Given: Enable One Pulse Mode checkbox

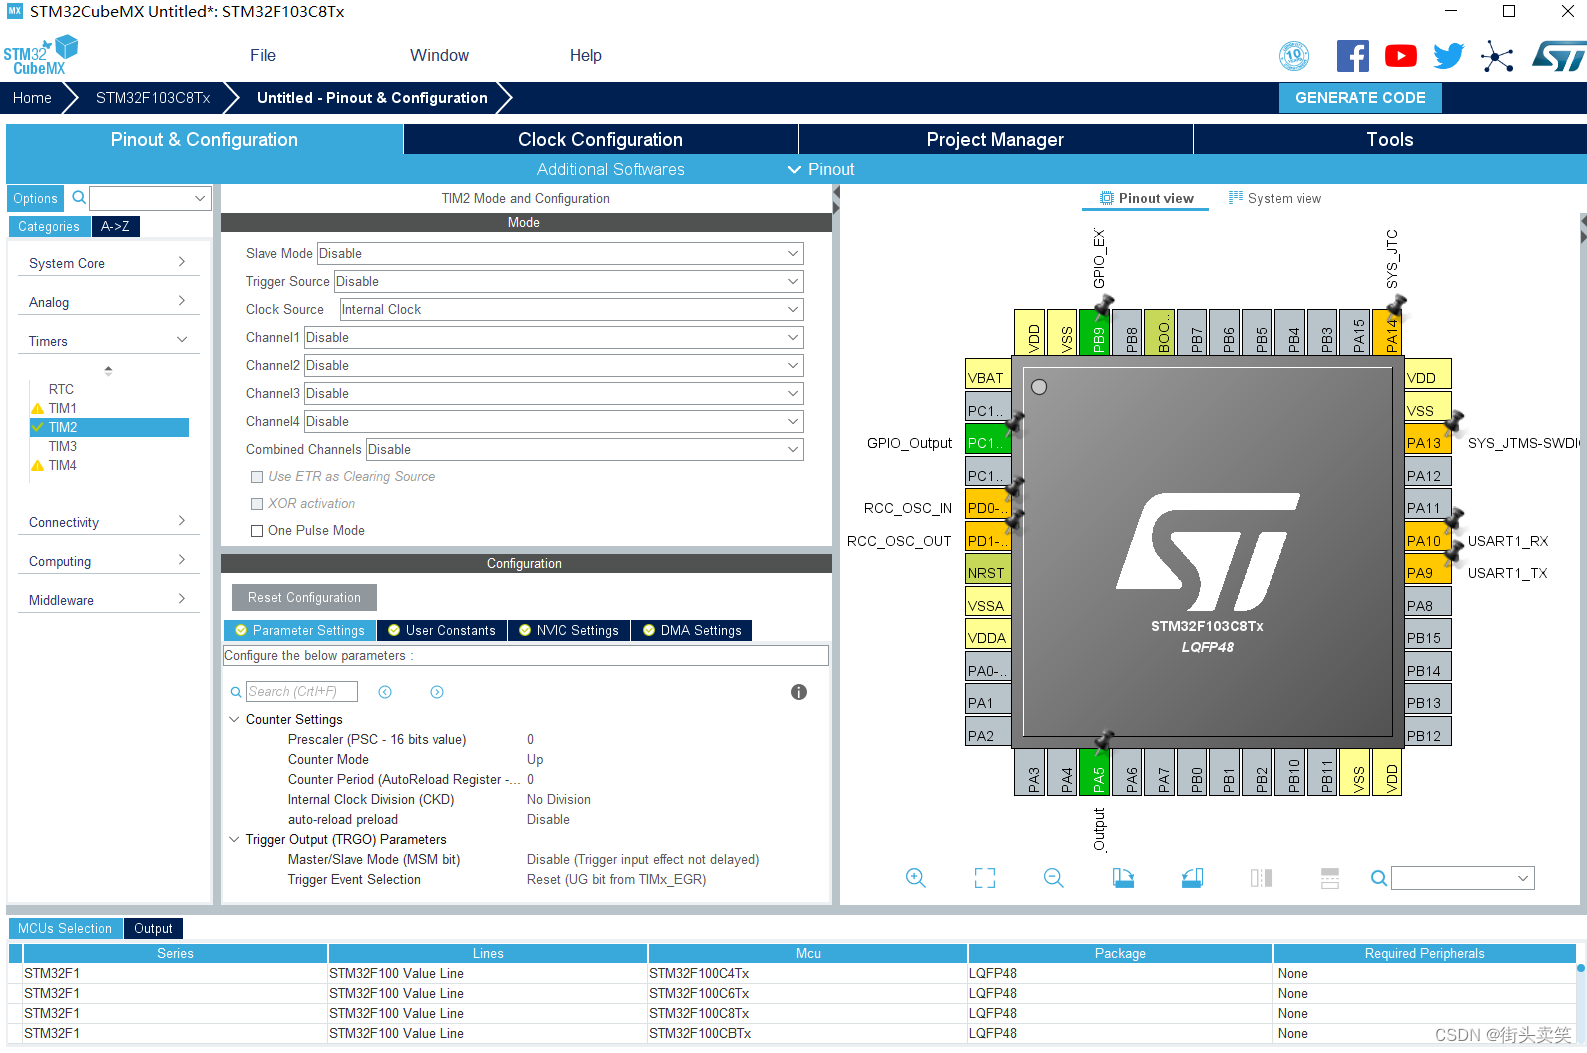Looking at the screenshot, I should [257, 531].
